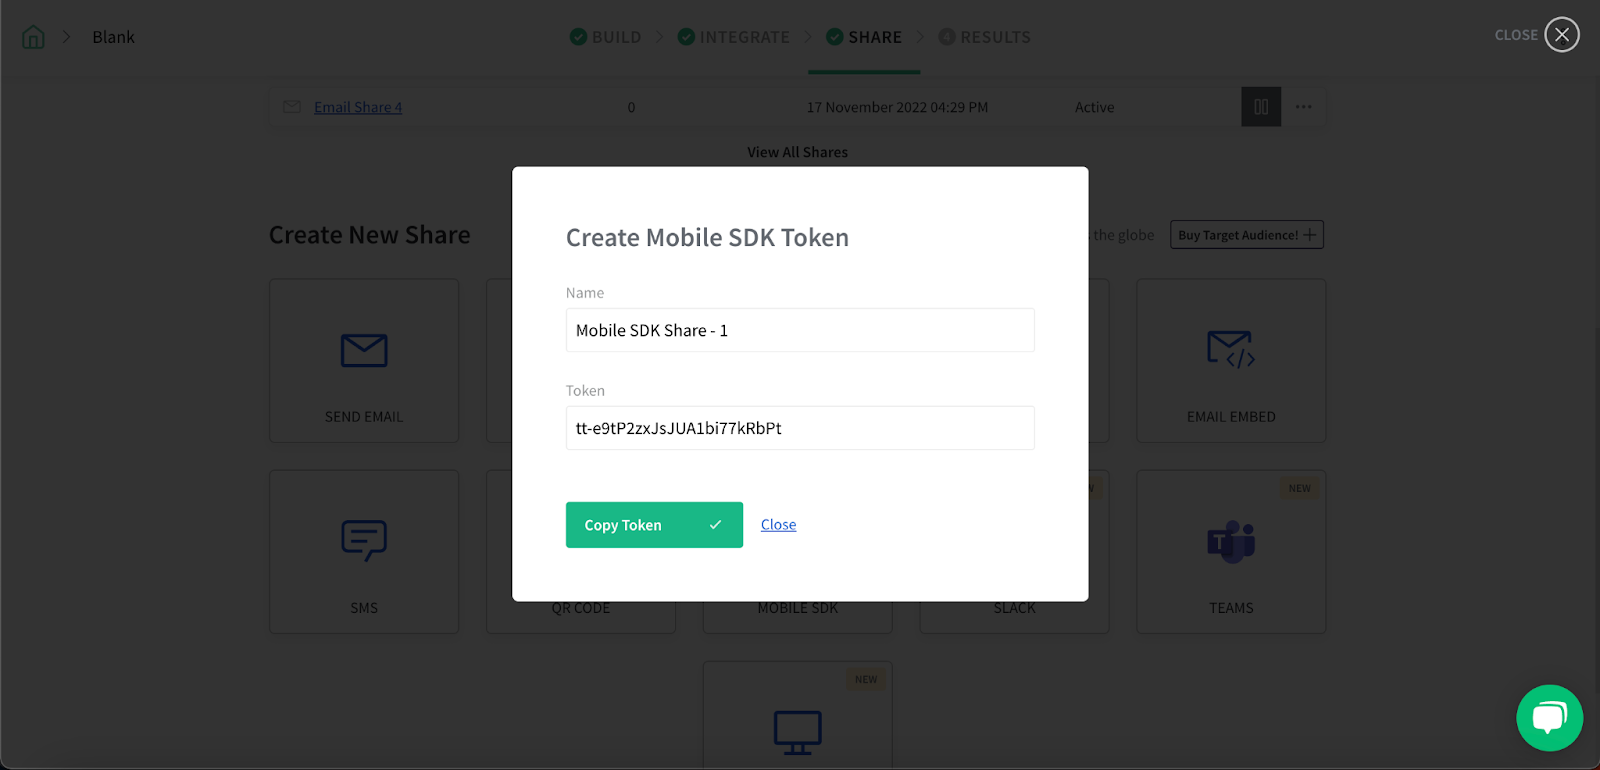Select the SMS chat bubble icon
Image resolution: width=1600 pixels, height=770 pixels.
click(x=364, y=540)
